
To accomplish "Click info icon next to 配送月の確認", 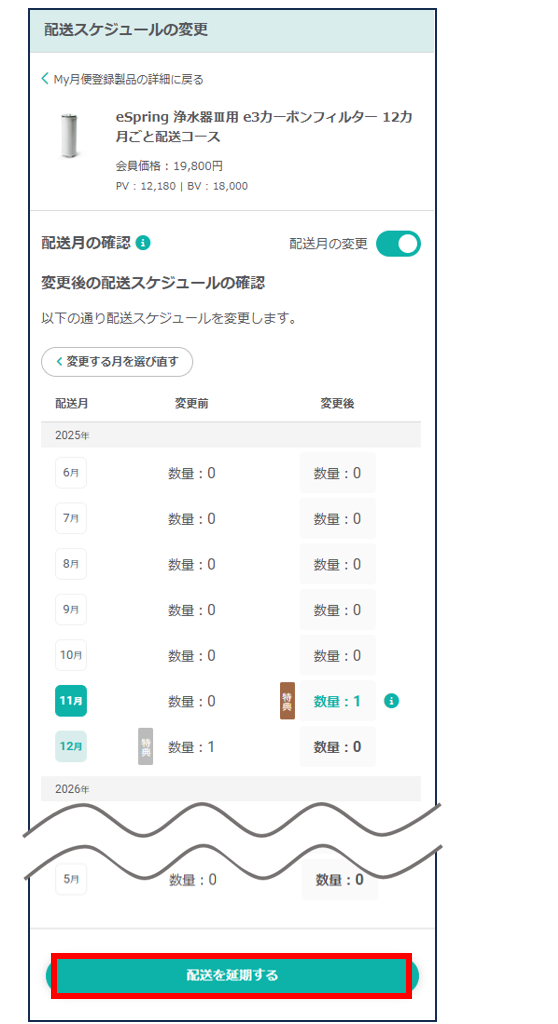I will point(143,243).
